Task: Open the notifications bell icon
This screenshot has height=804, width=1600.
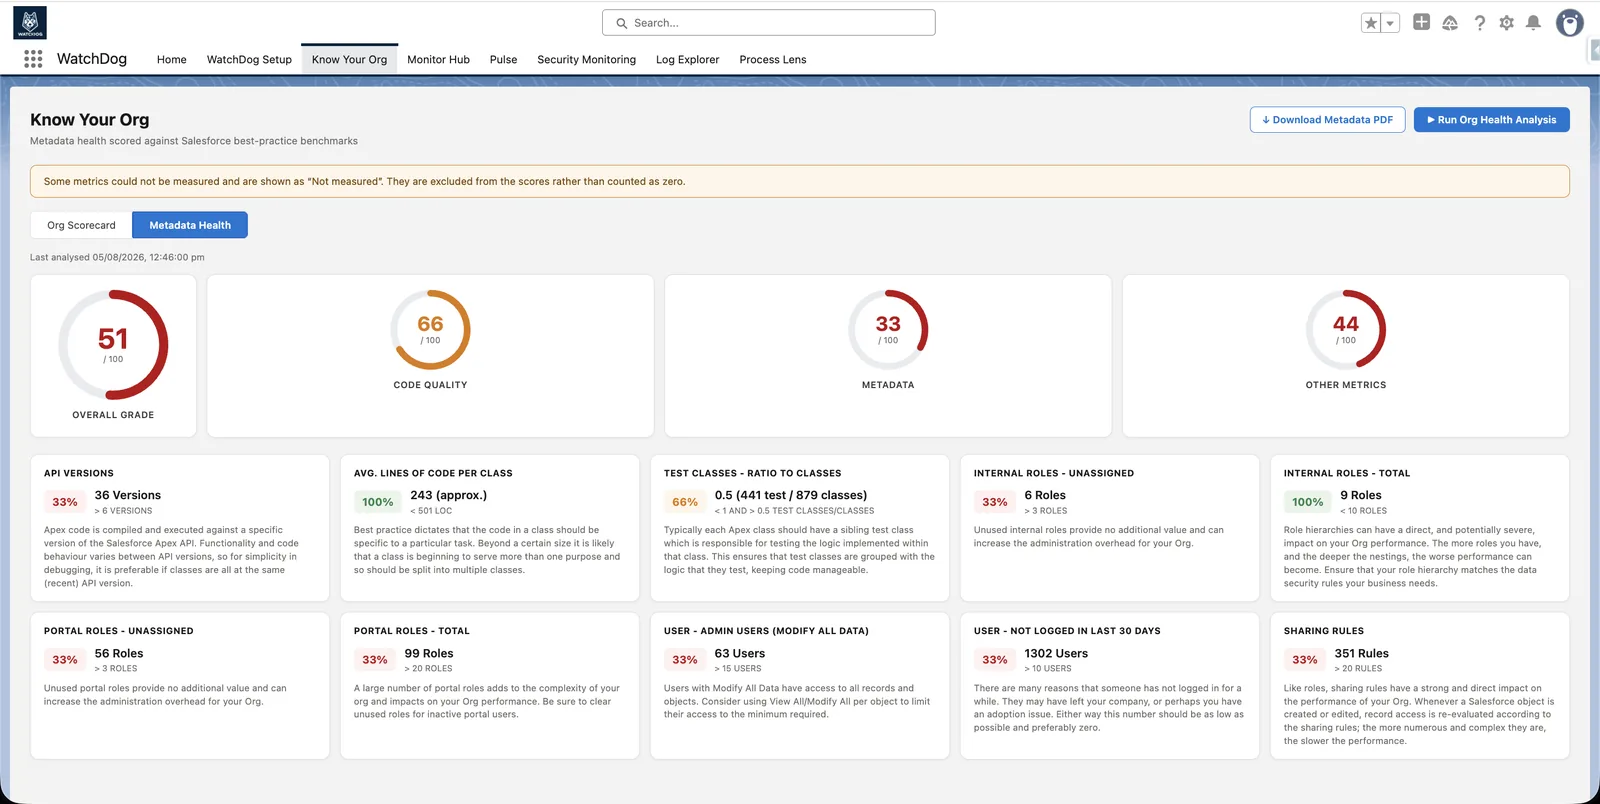Action: tap(1533, 23)
